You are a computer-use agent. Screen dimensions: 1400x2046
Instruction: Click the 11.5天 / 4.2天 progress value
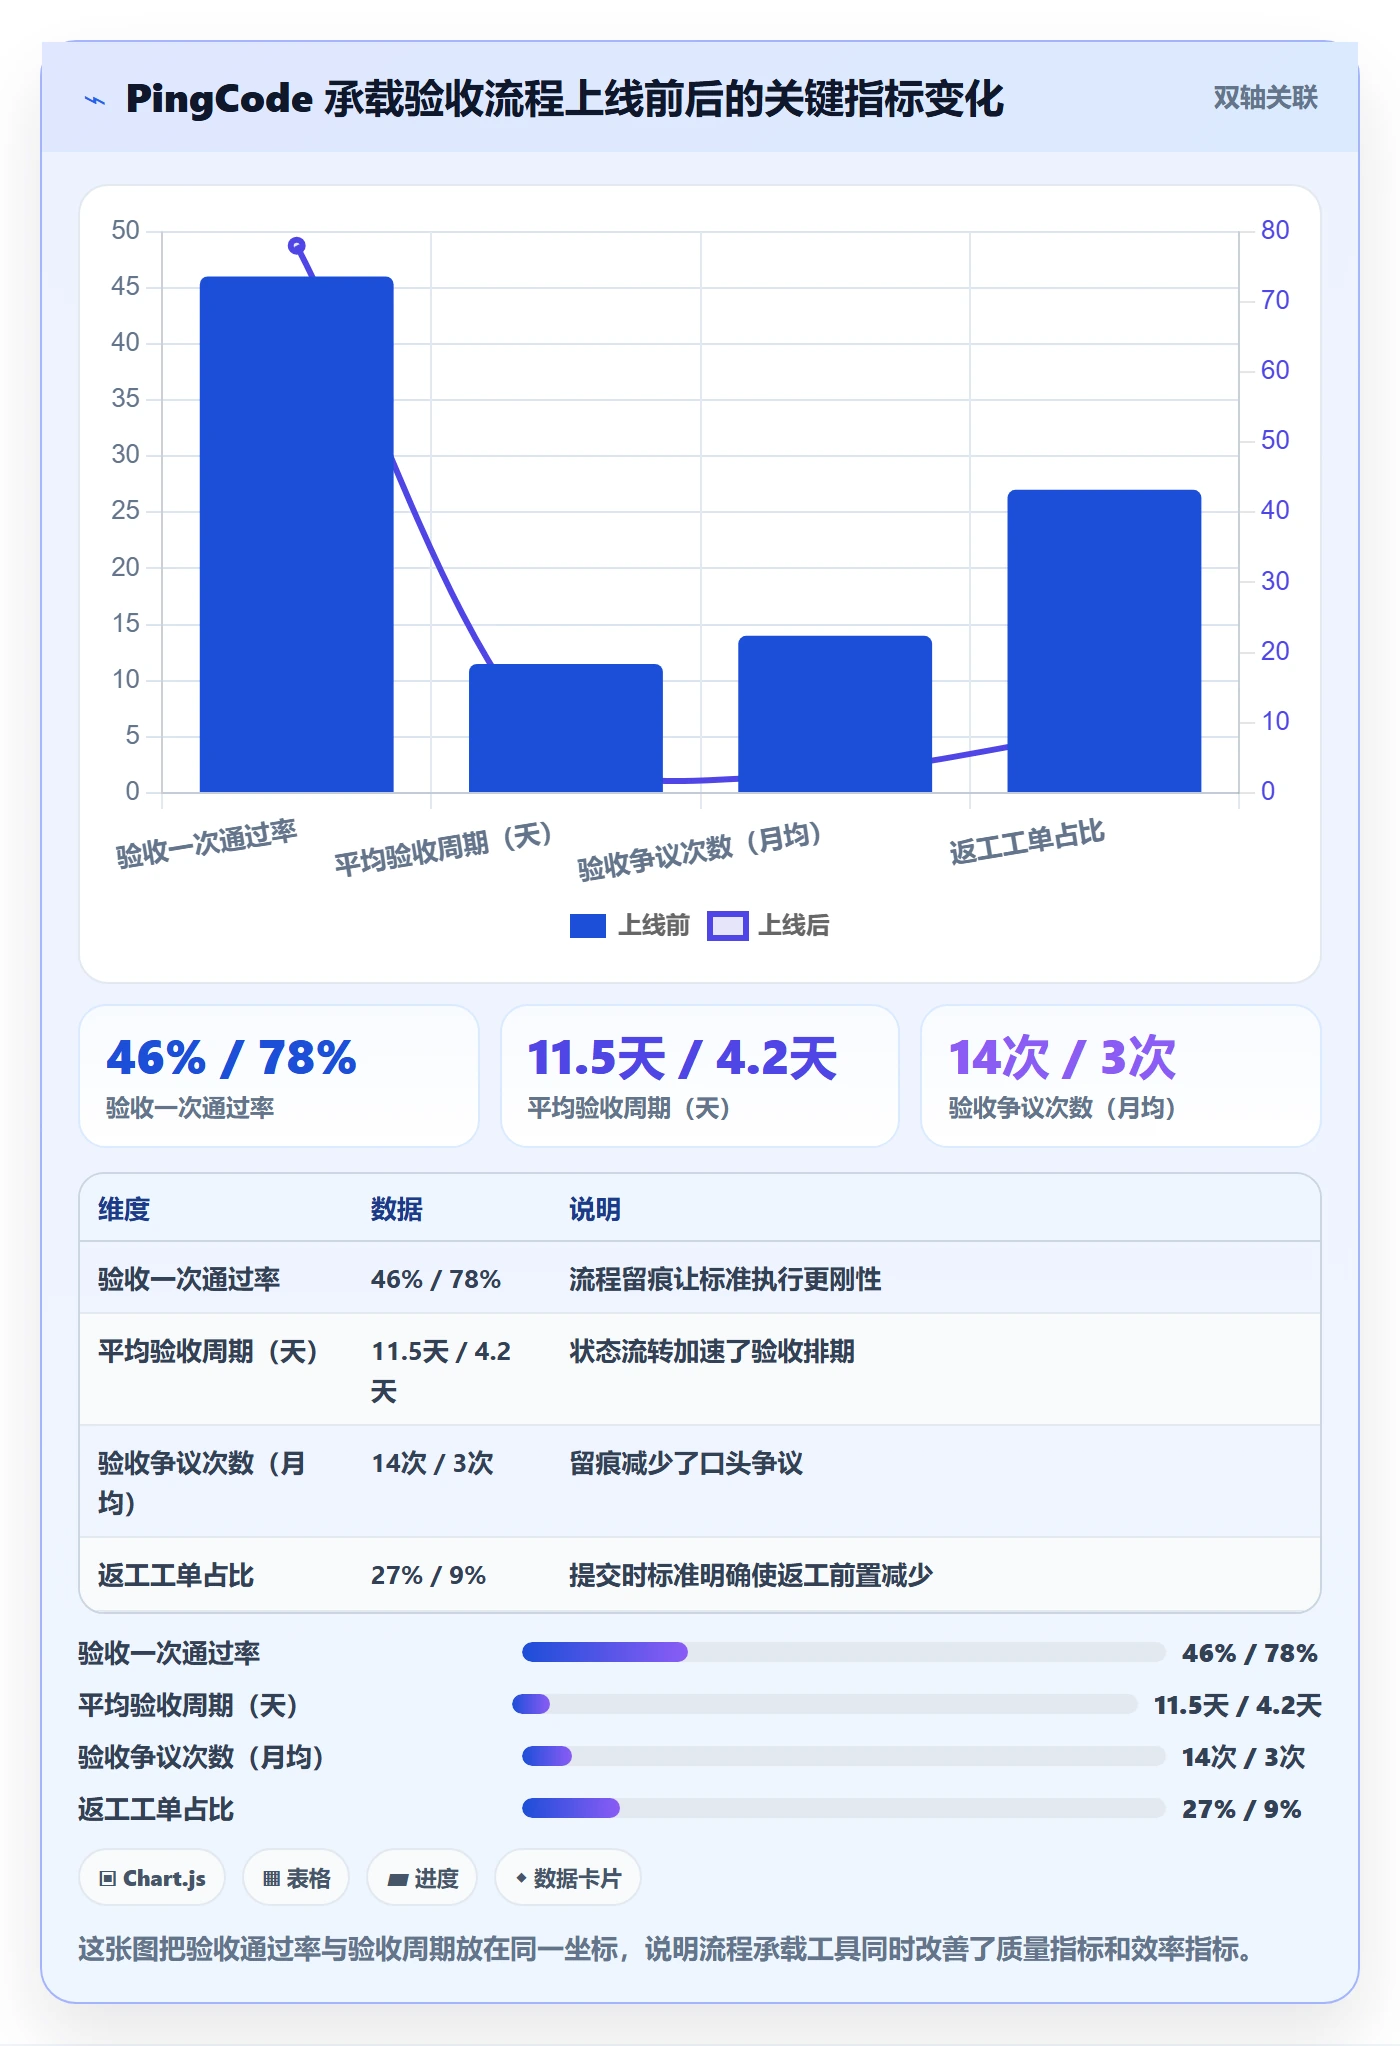point(1238,1705)
